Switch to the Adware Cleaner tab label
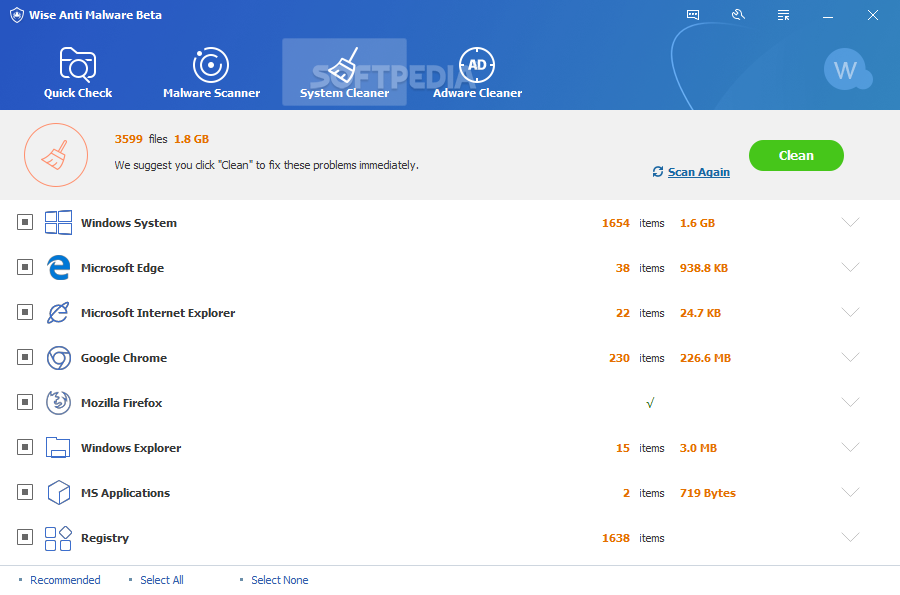This screenshot has height=595, width=900. tap(478, 93)
